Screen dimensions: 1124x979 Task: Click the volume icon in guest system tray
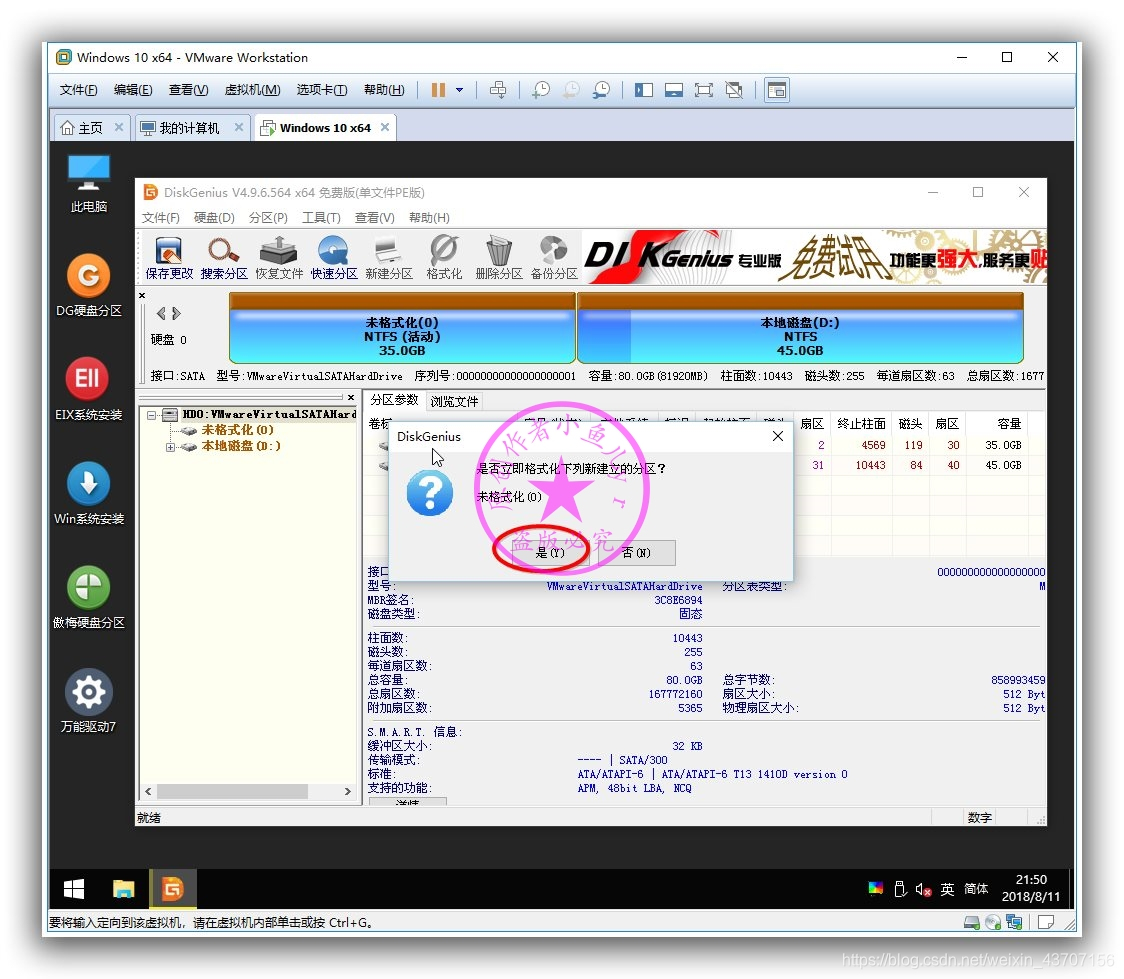click(x=923, y=889)
